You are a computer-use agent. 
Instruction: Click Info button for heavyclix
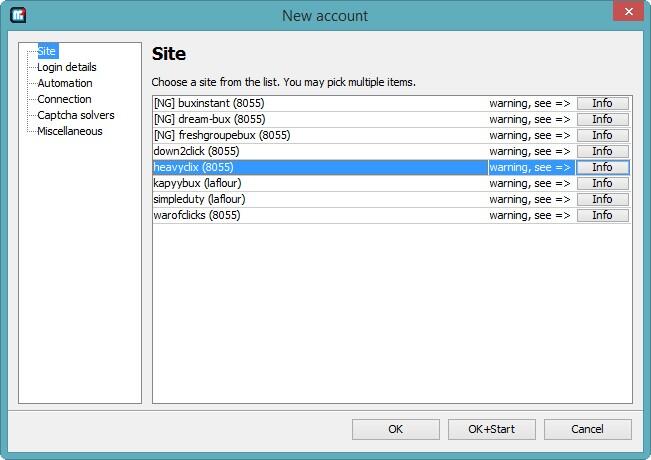(x=602, y=167)
